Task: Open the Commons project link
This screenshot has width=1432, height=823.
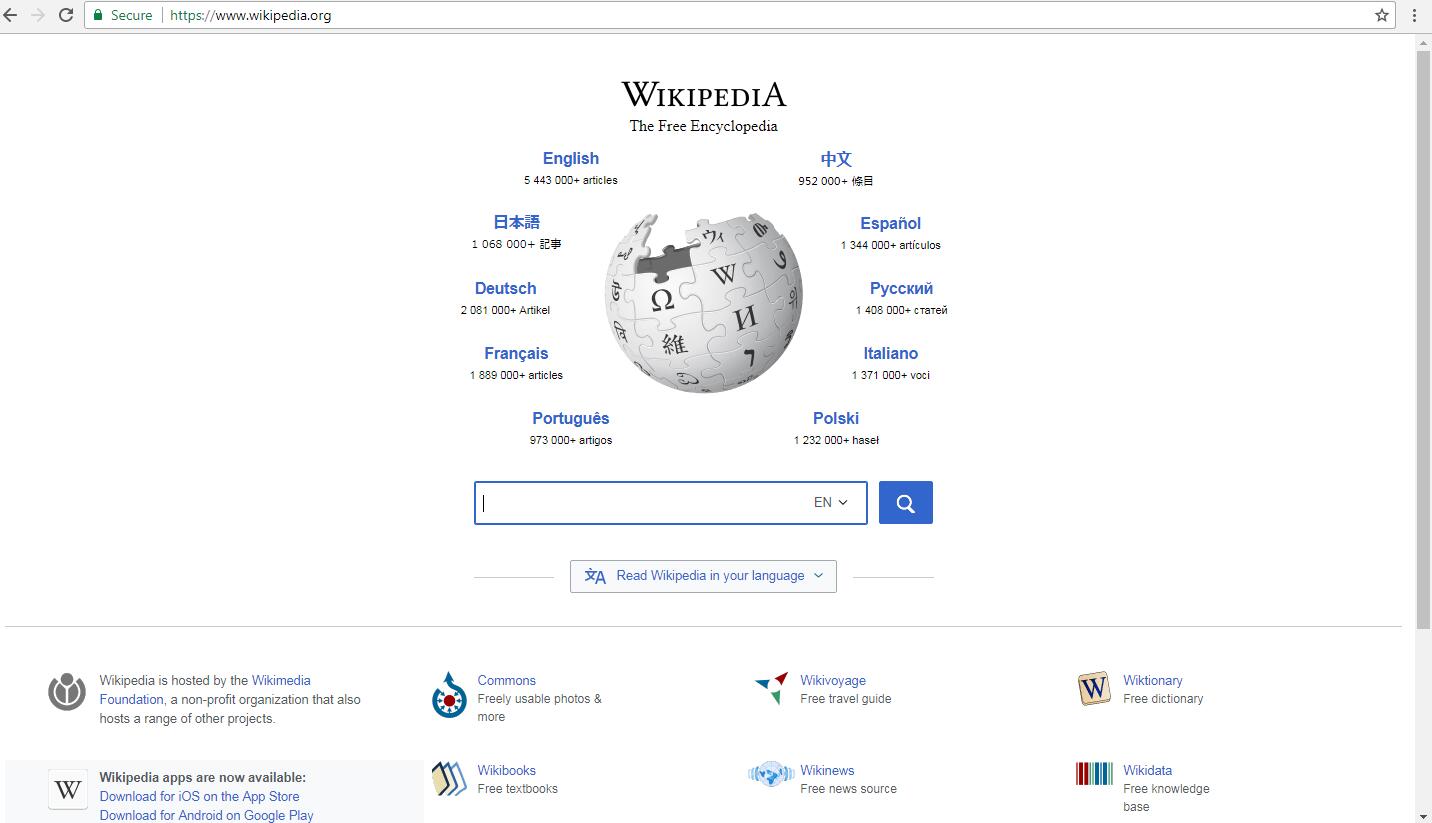Action: point(507,680)
